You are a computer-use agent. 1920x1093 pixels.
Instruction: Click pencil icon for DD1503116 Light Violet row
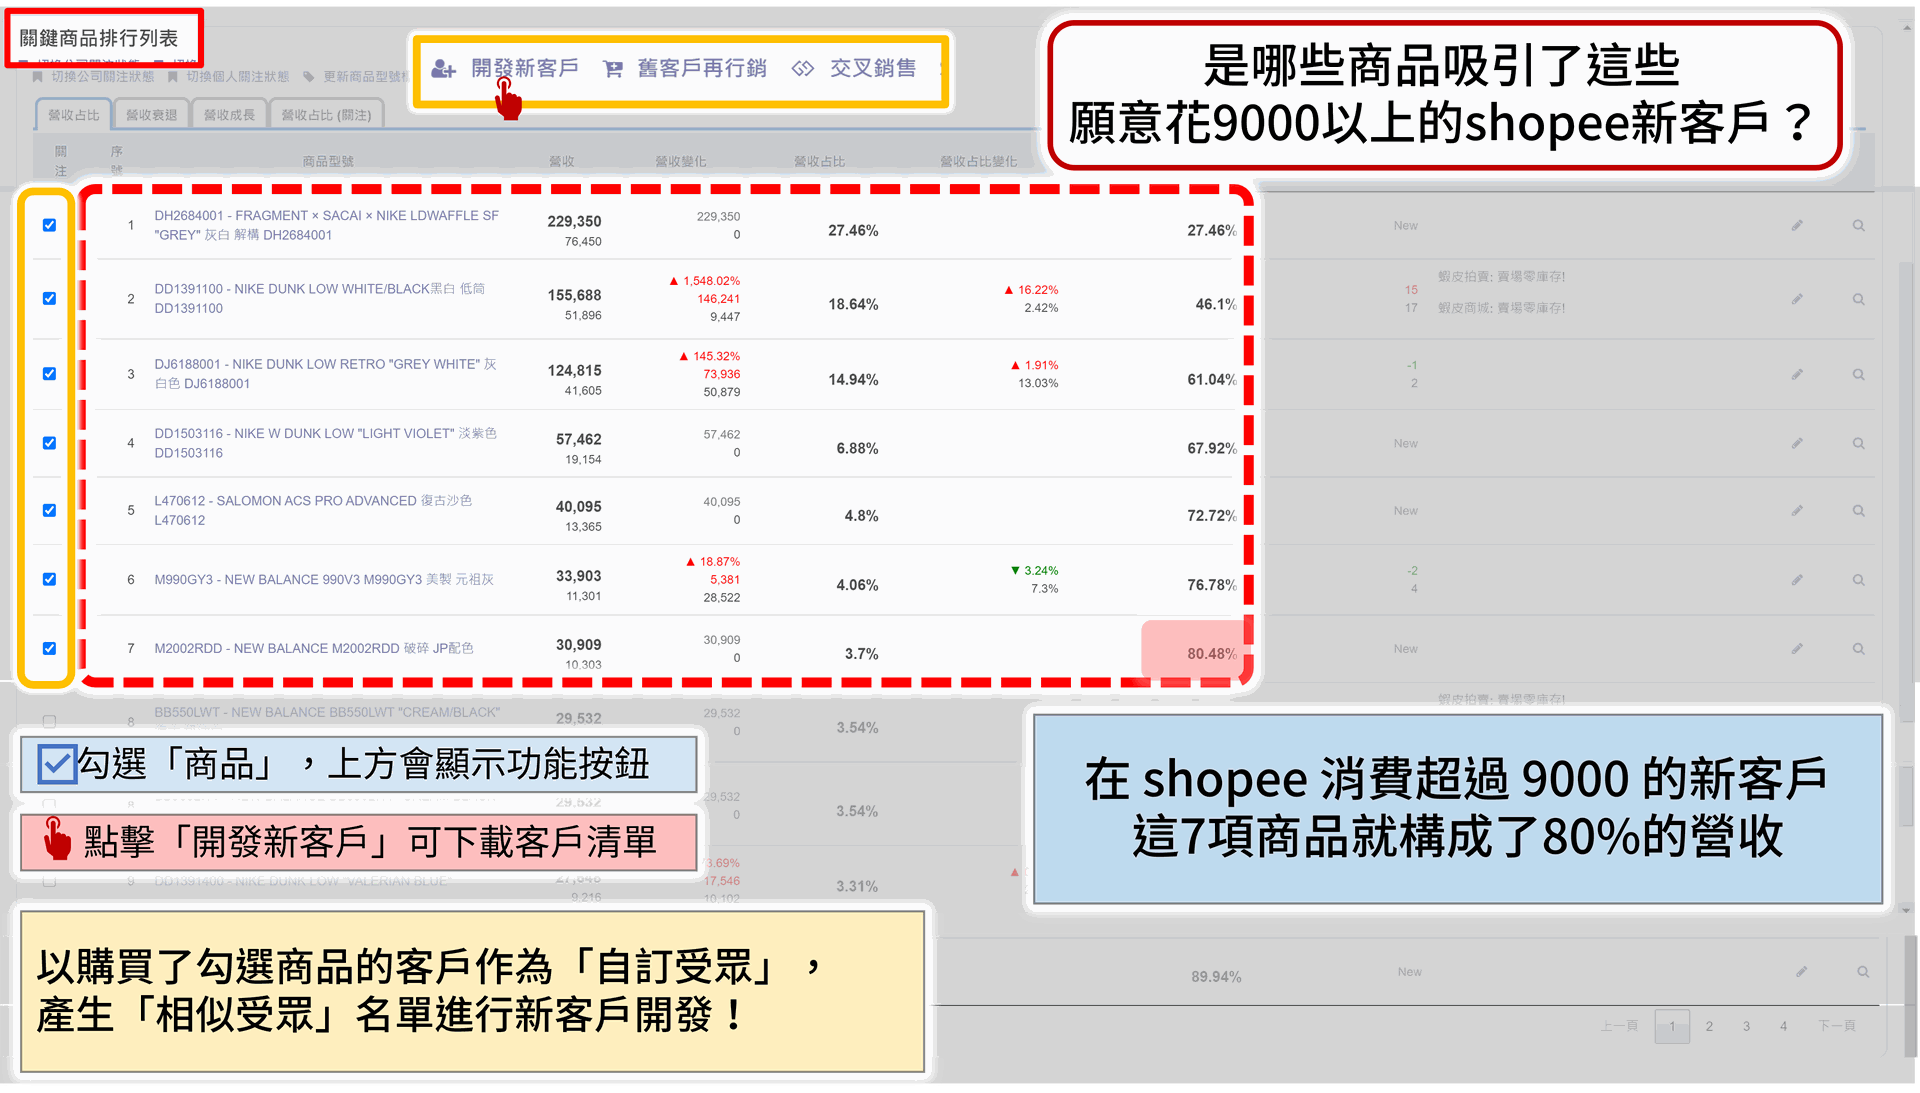tap(1797, 443)
